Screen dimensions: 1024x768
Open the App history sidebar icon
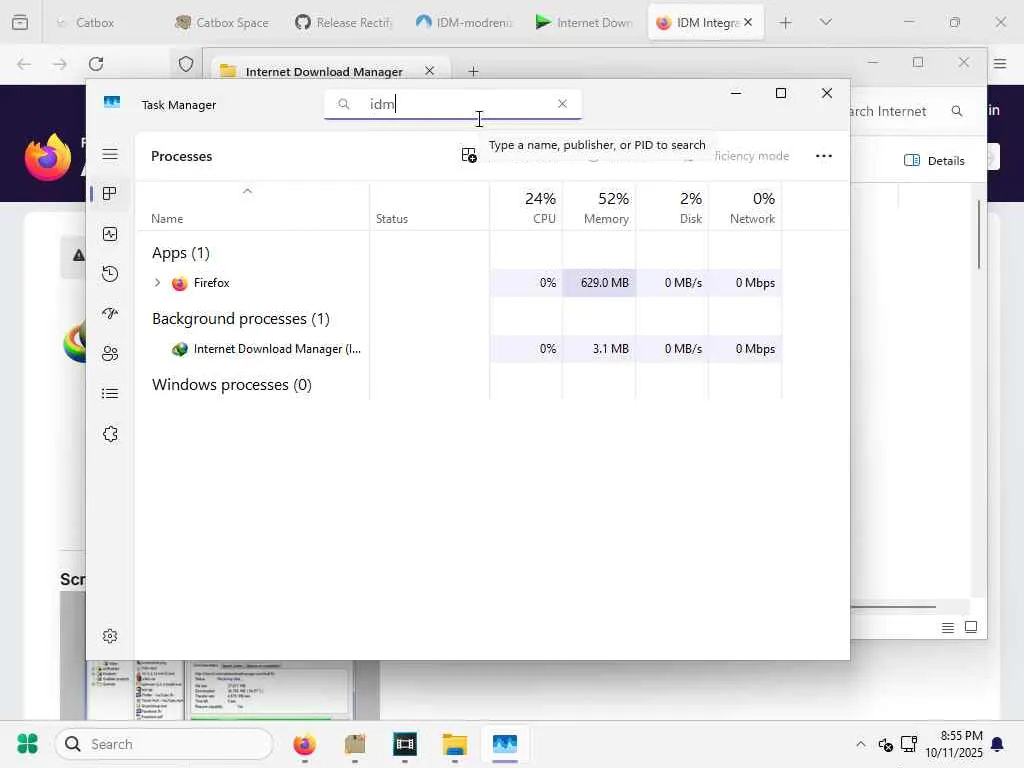[x=110, y=274]
